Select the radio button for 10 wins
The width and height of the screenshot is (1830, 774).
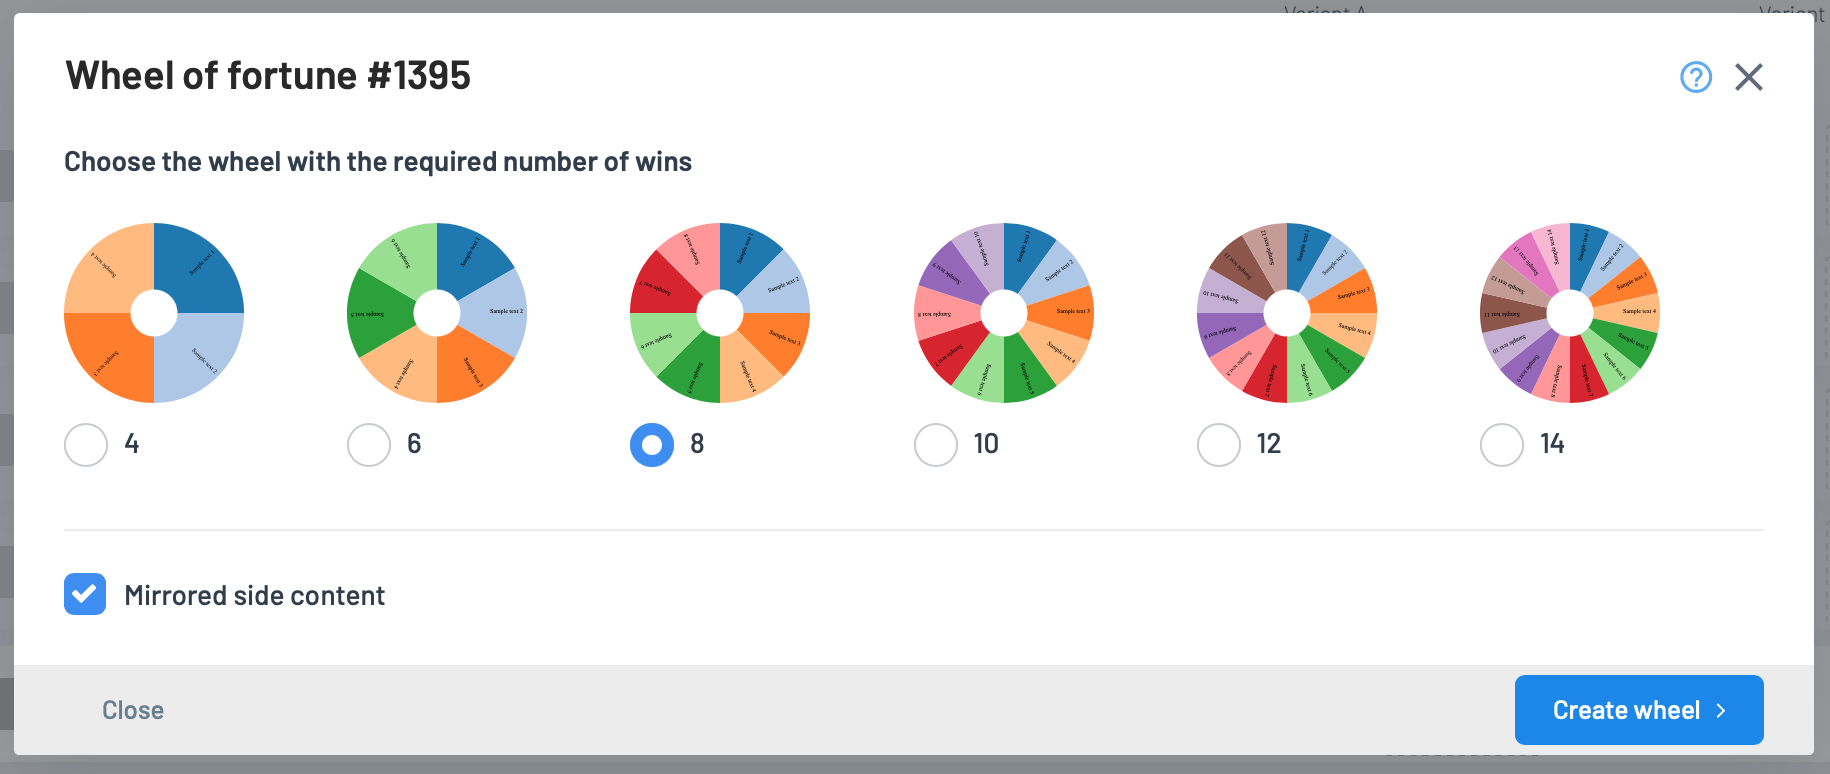[x=936, y=445]
